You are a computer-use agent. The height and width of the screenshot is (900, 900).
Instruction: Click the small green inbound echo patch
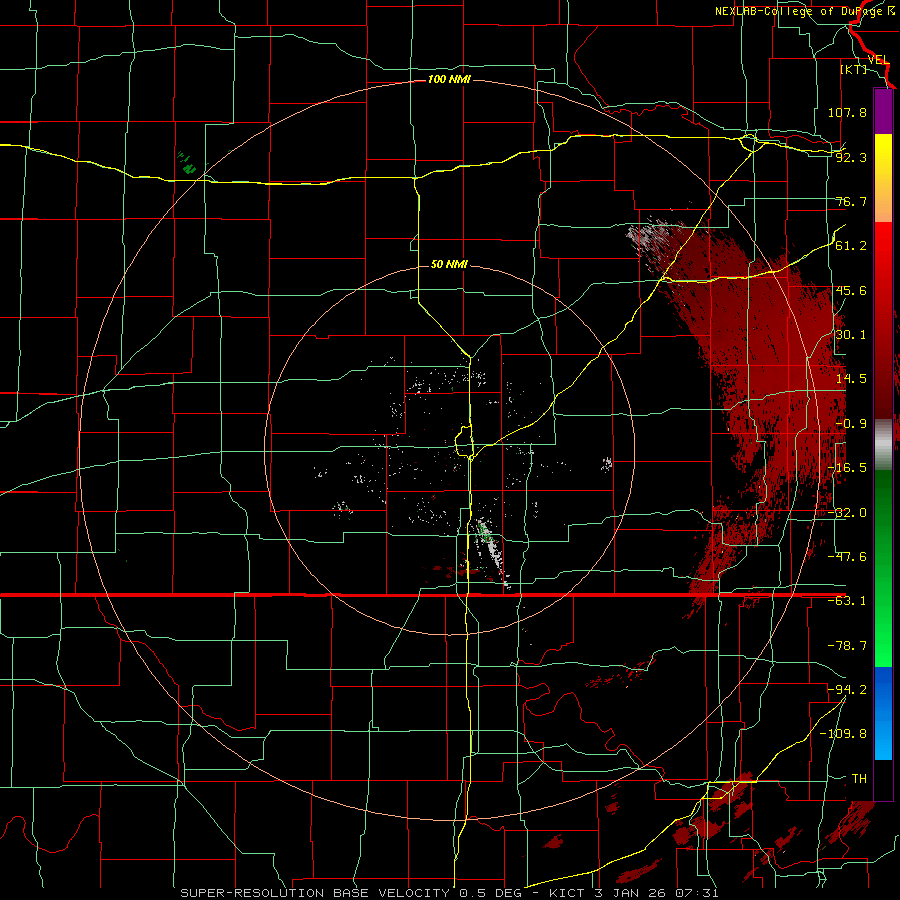[x=187, y=163]
